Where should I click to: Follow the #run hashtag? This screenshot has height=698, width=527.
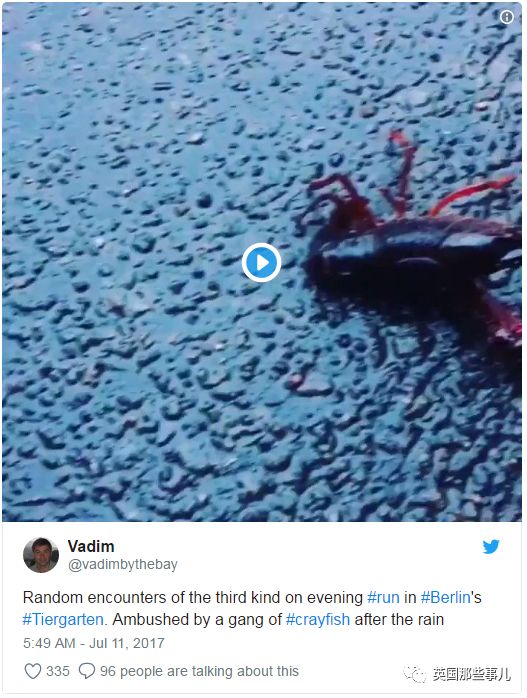[x=383, y=597]
